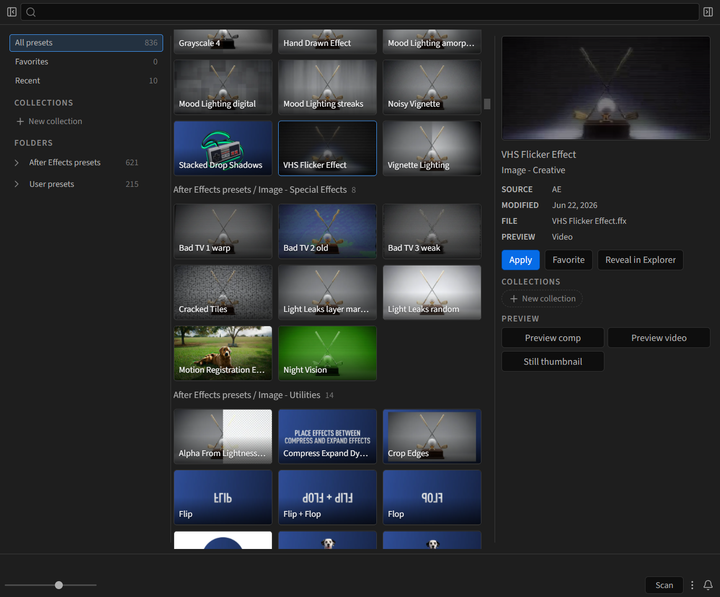This screenshot has height=597, width=720.
Task: Select the Flop preset thumbnail
Action: [432, 497]
